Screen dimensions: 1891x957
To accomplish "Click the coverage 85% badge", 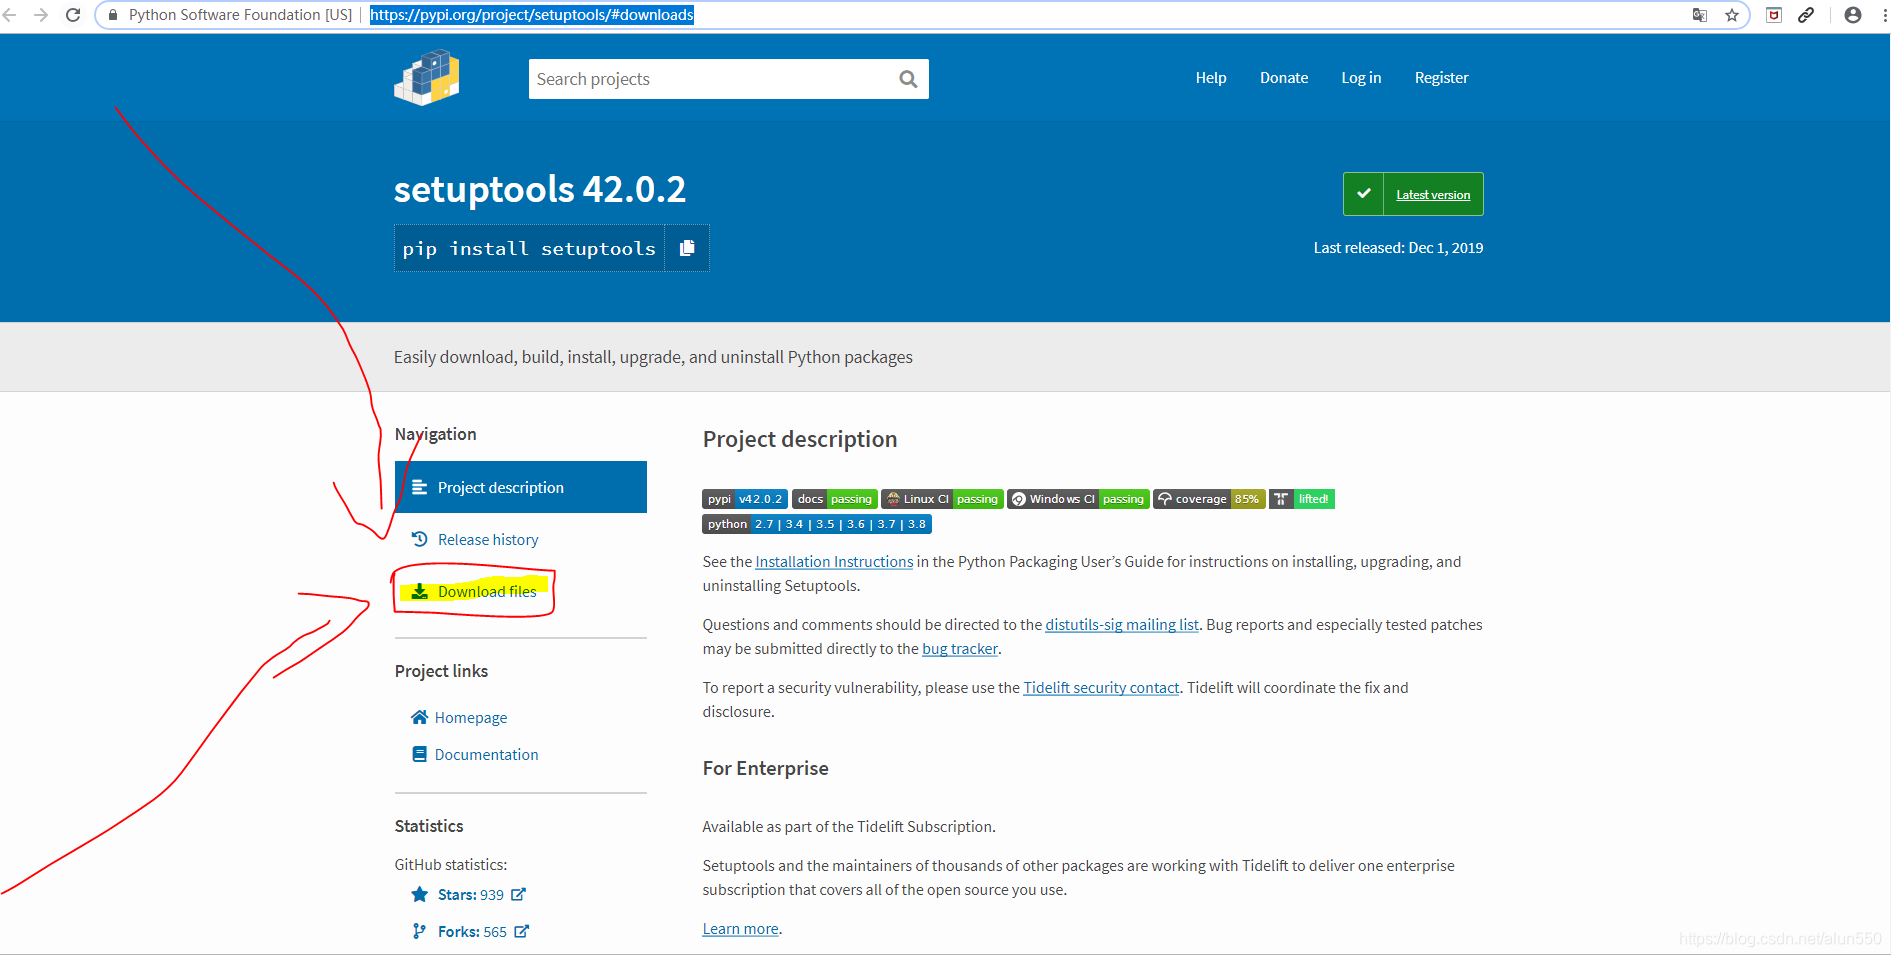I will pyautogui.click(x=1209, y=499).
